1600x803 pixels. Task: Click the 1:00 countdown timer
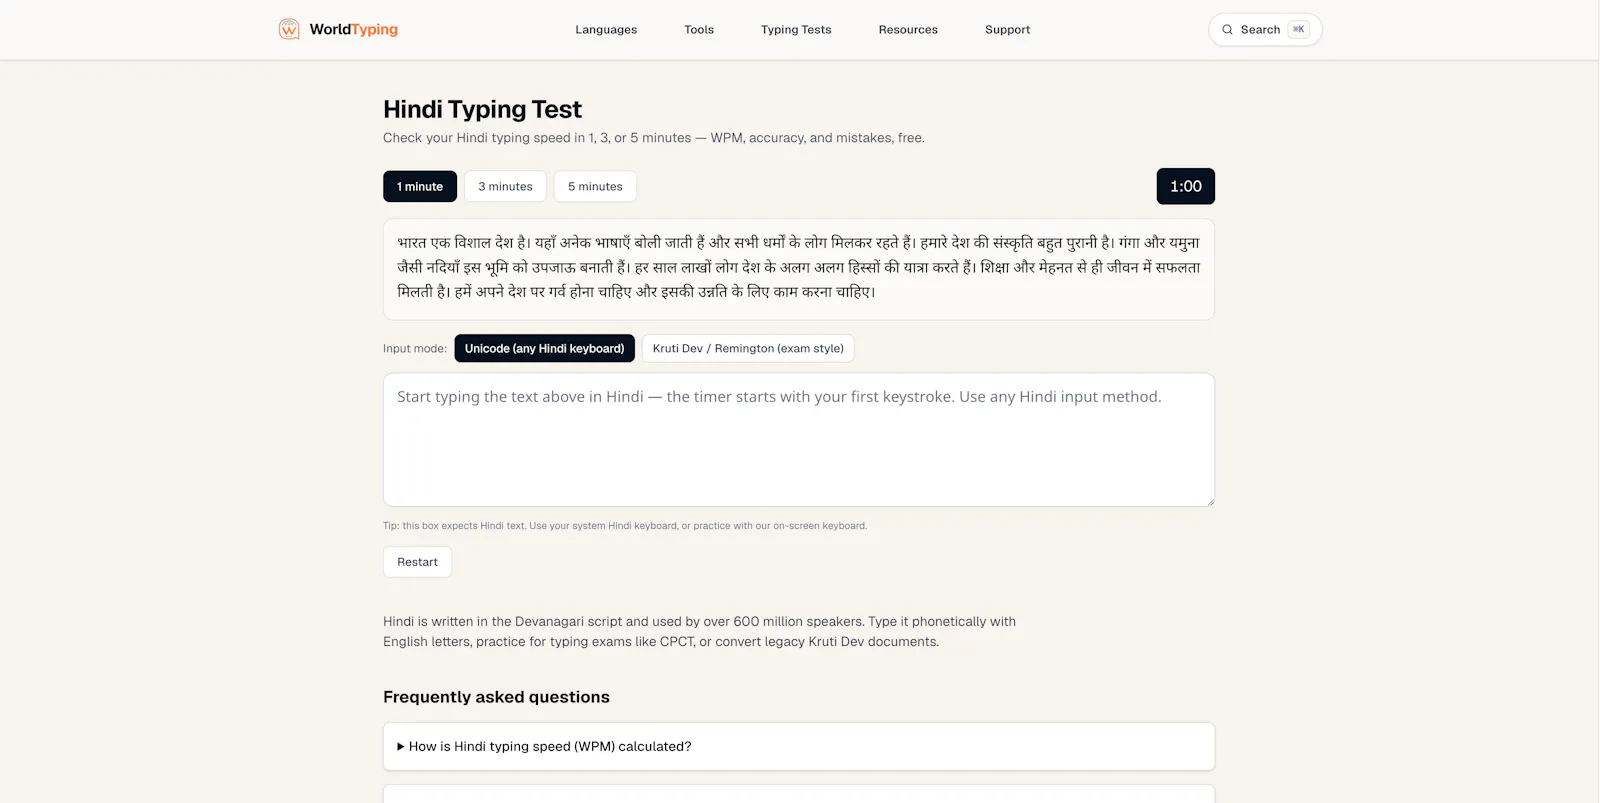point(1186,186)
